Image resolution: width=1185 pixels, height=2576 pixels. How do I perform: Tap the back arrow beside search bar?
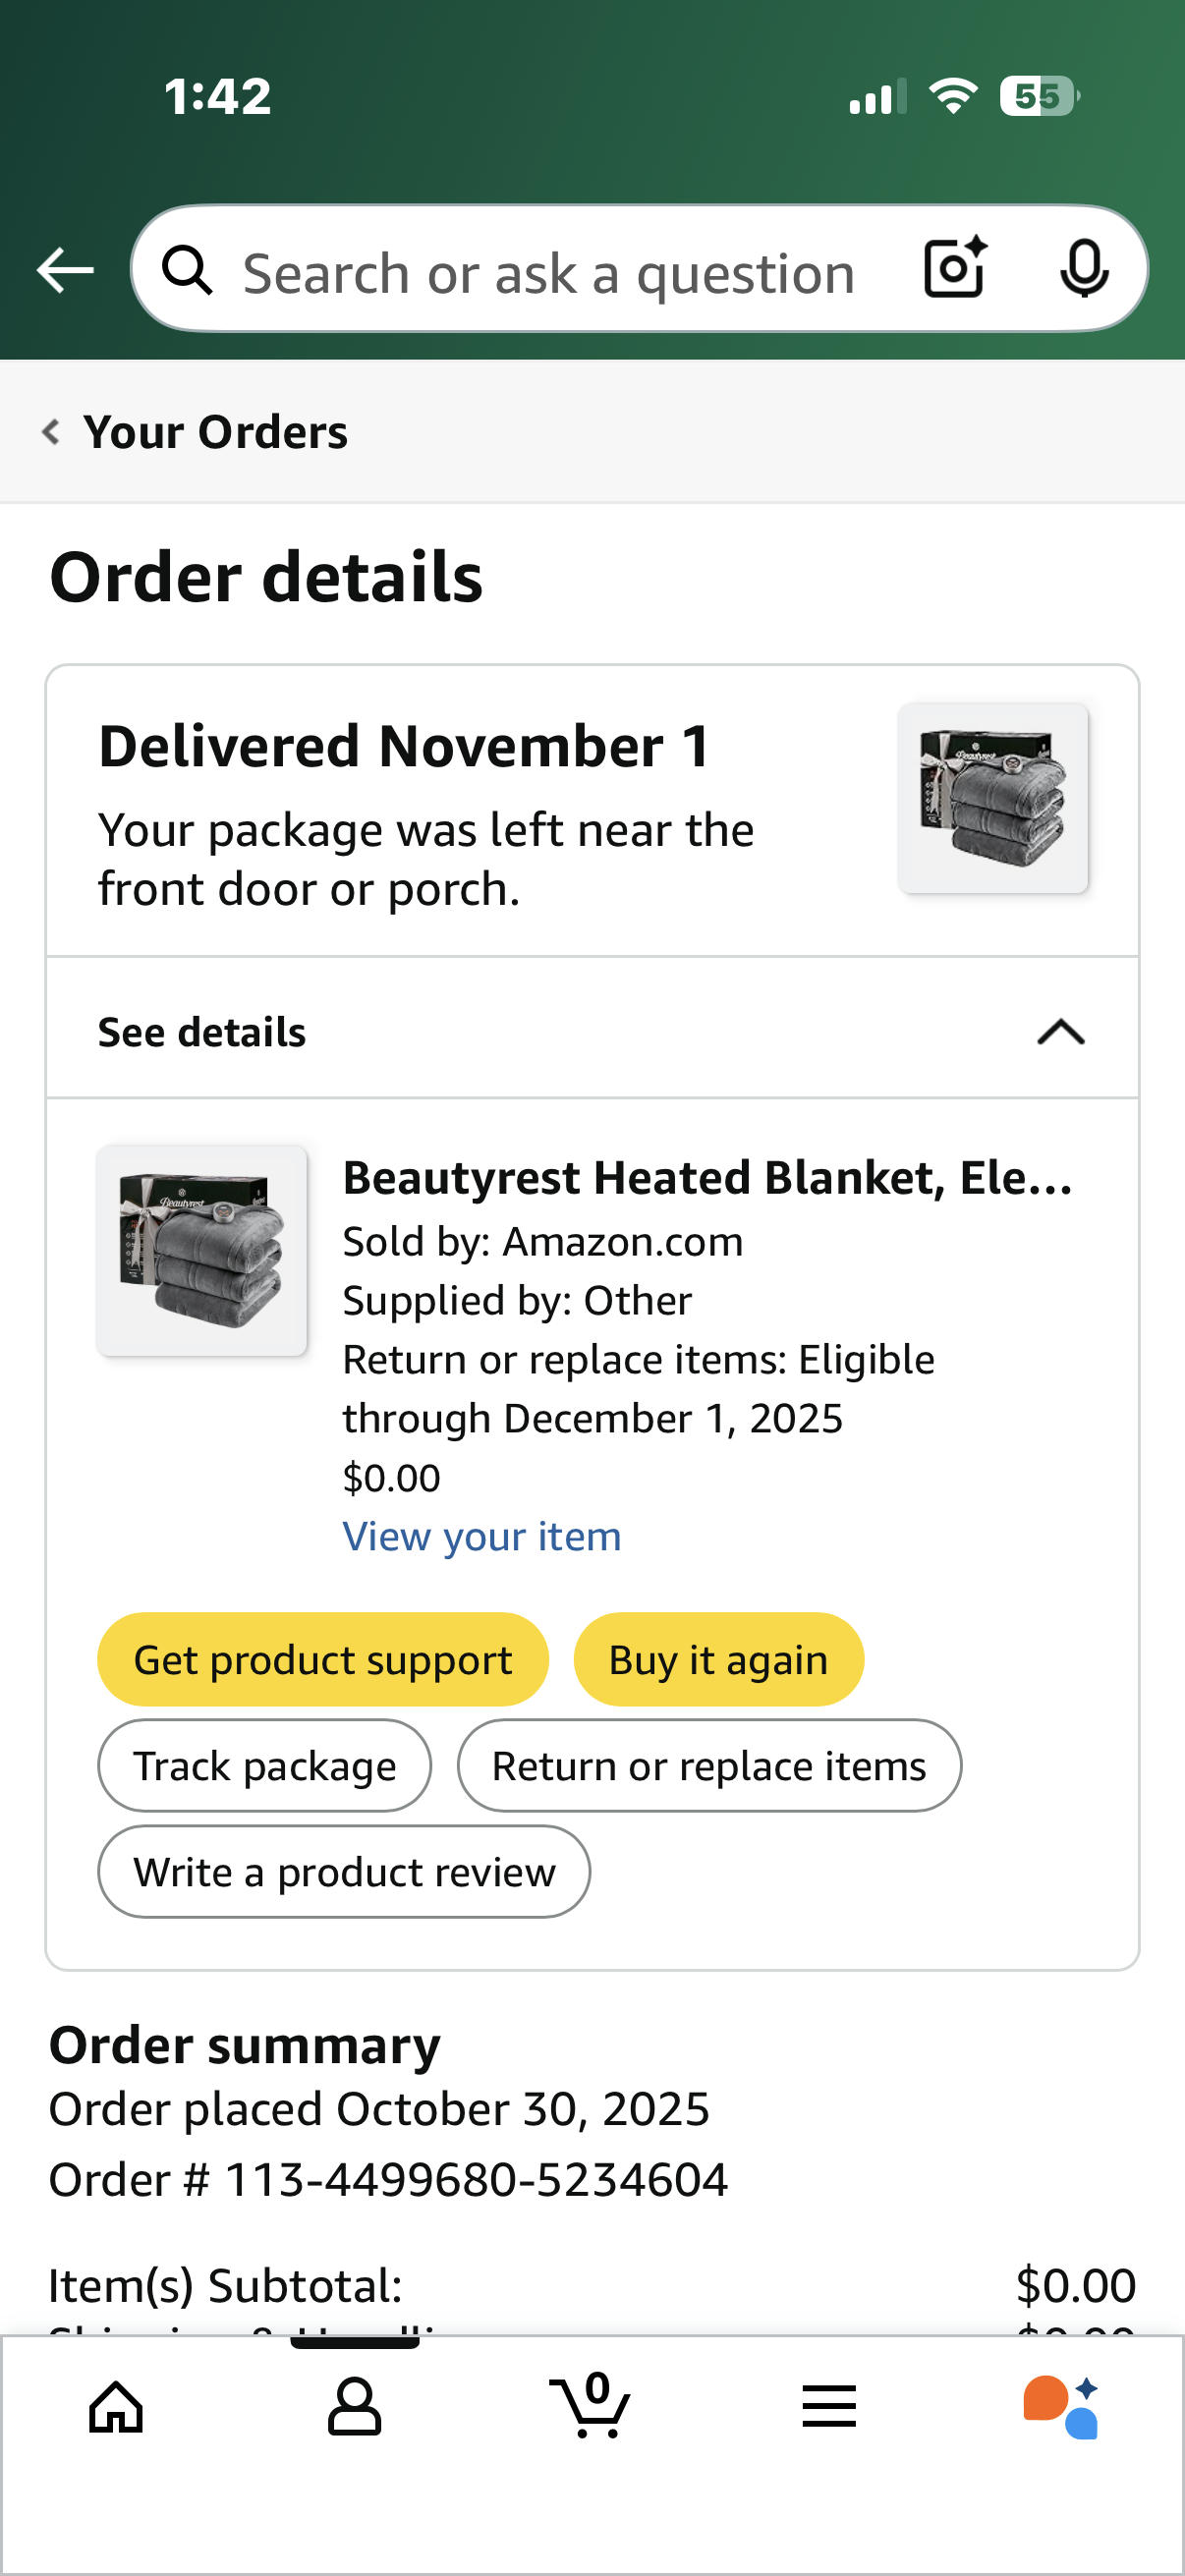click(x=65, y=270)
